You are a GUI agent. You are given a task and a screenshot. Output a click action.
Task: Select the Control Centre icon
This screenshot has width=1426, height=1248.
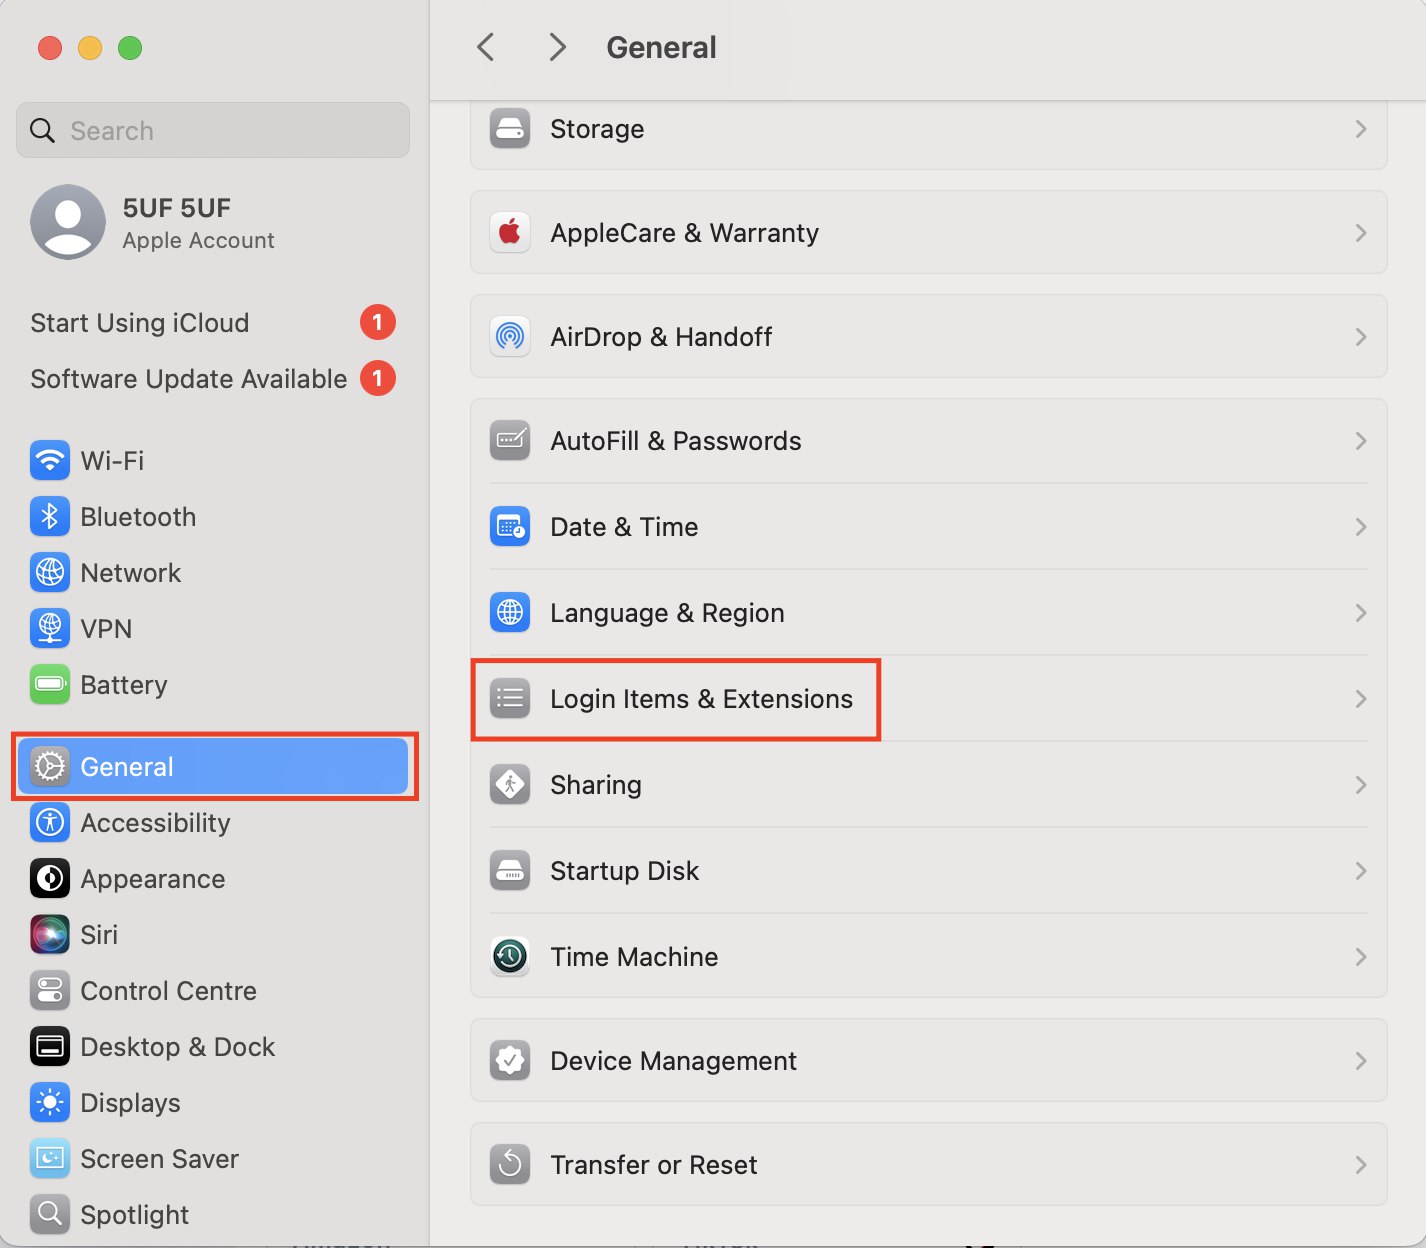(x=50, y=991)
